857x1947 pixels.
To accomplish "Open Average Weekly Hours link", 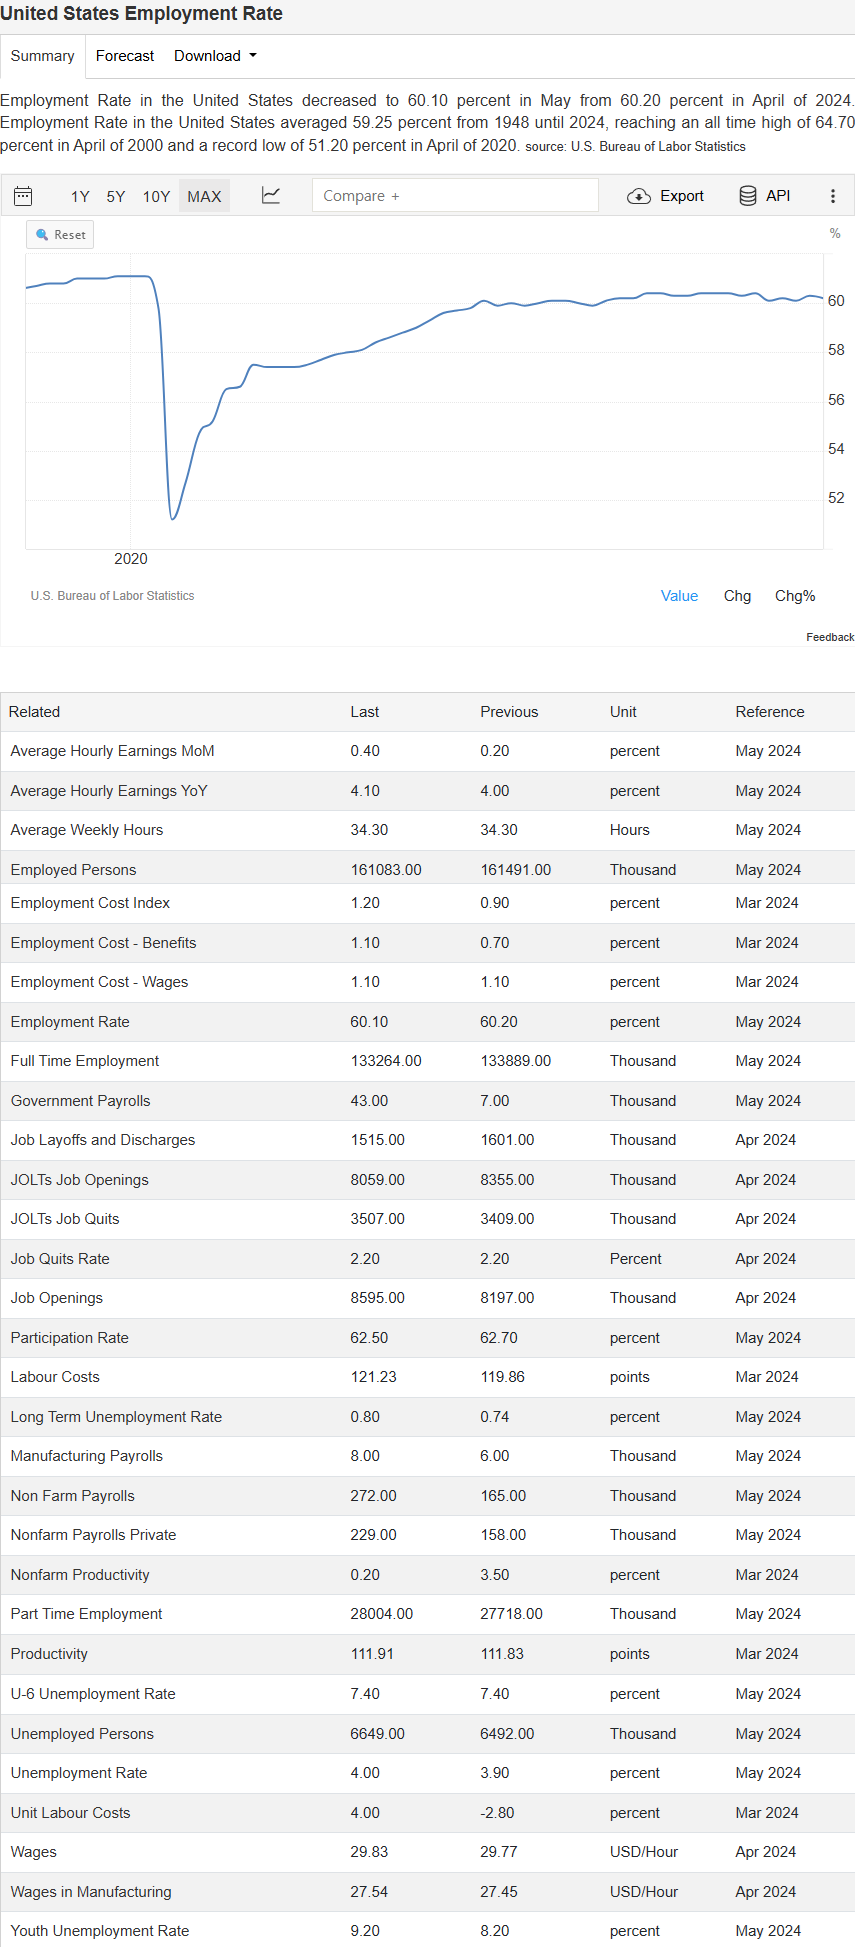I will click(x=87, y=830).
